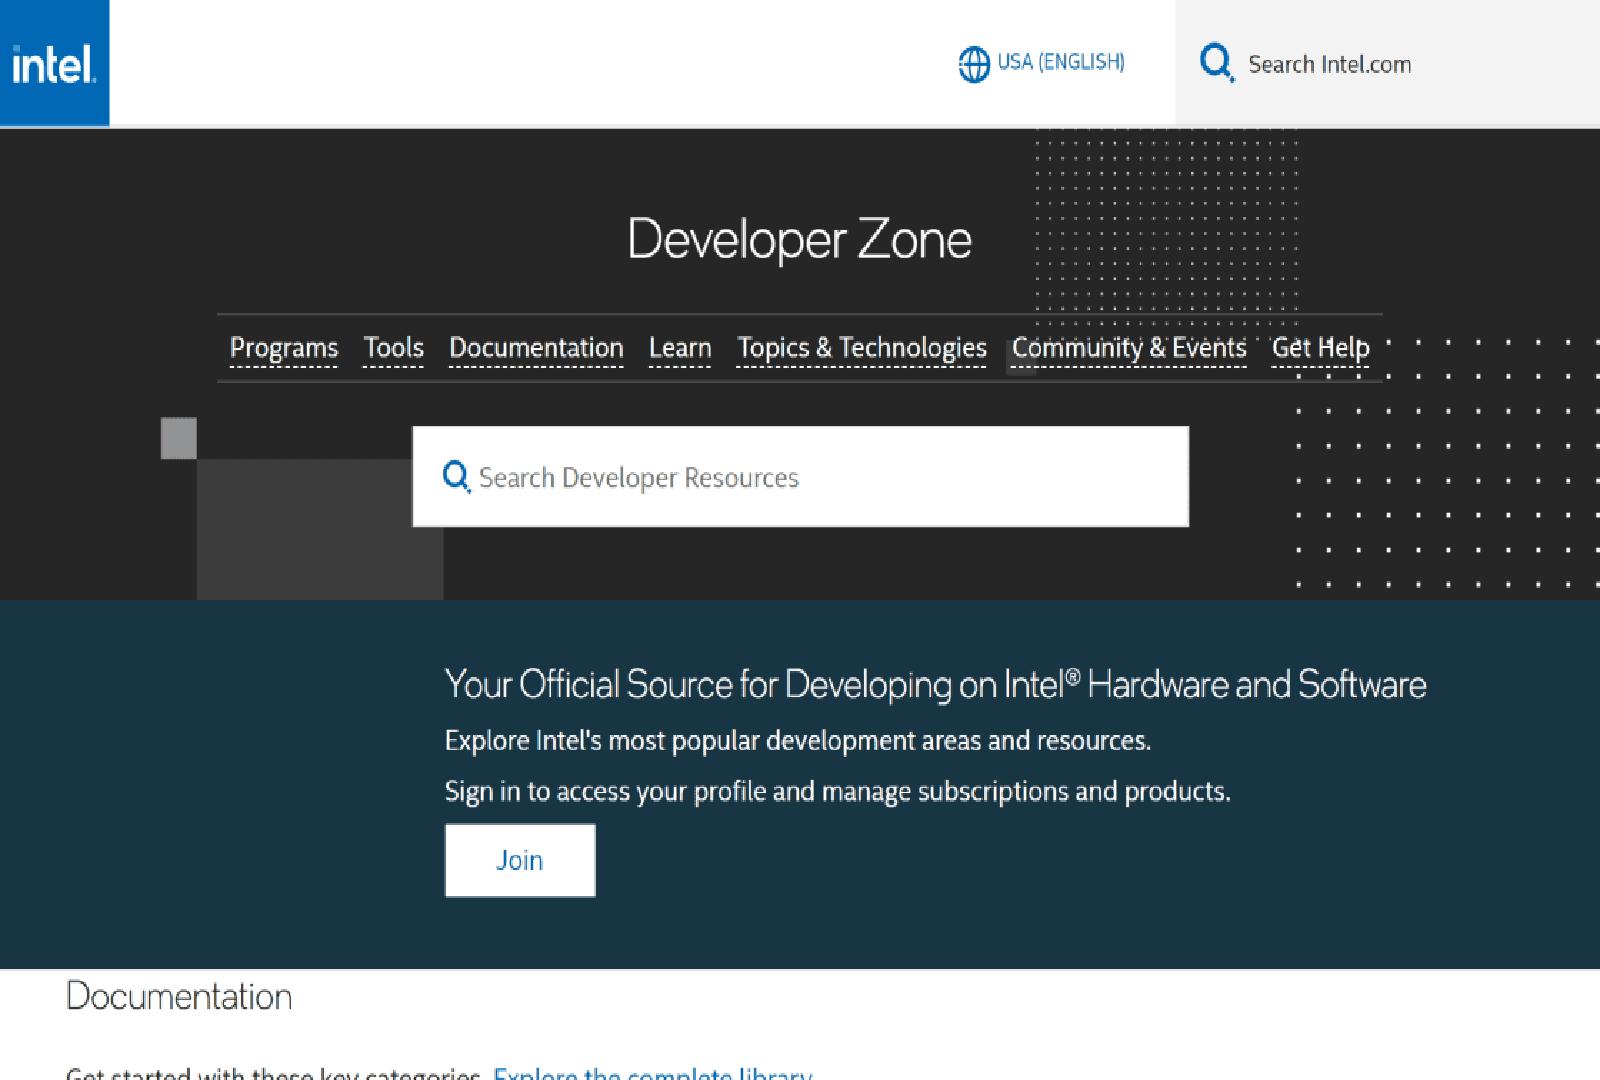The height and width of the screenshot is (1080, 1600).
Task: Click the Developer Zone page title
Action: (x=799, y=240)
